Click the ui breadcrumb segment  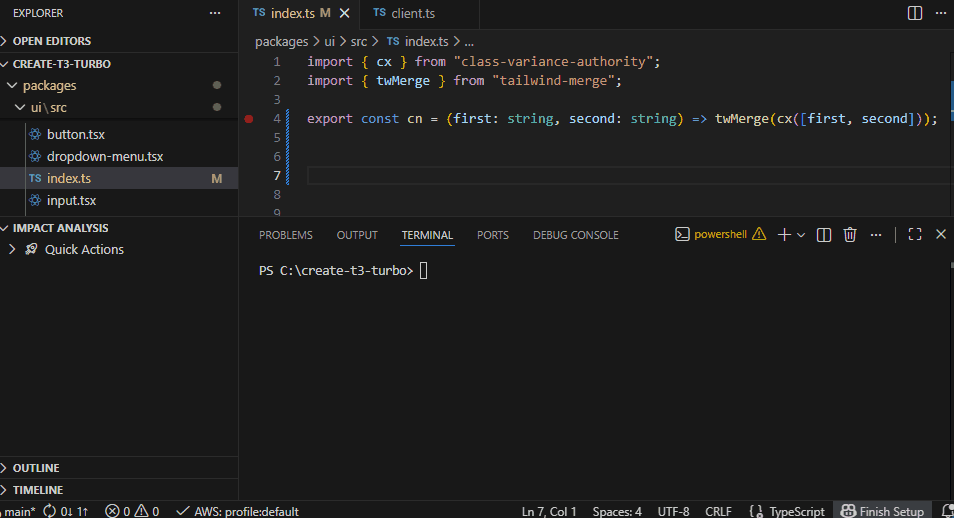coord(329,41)
